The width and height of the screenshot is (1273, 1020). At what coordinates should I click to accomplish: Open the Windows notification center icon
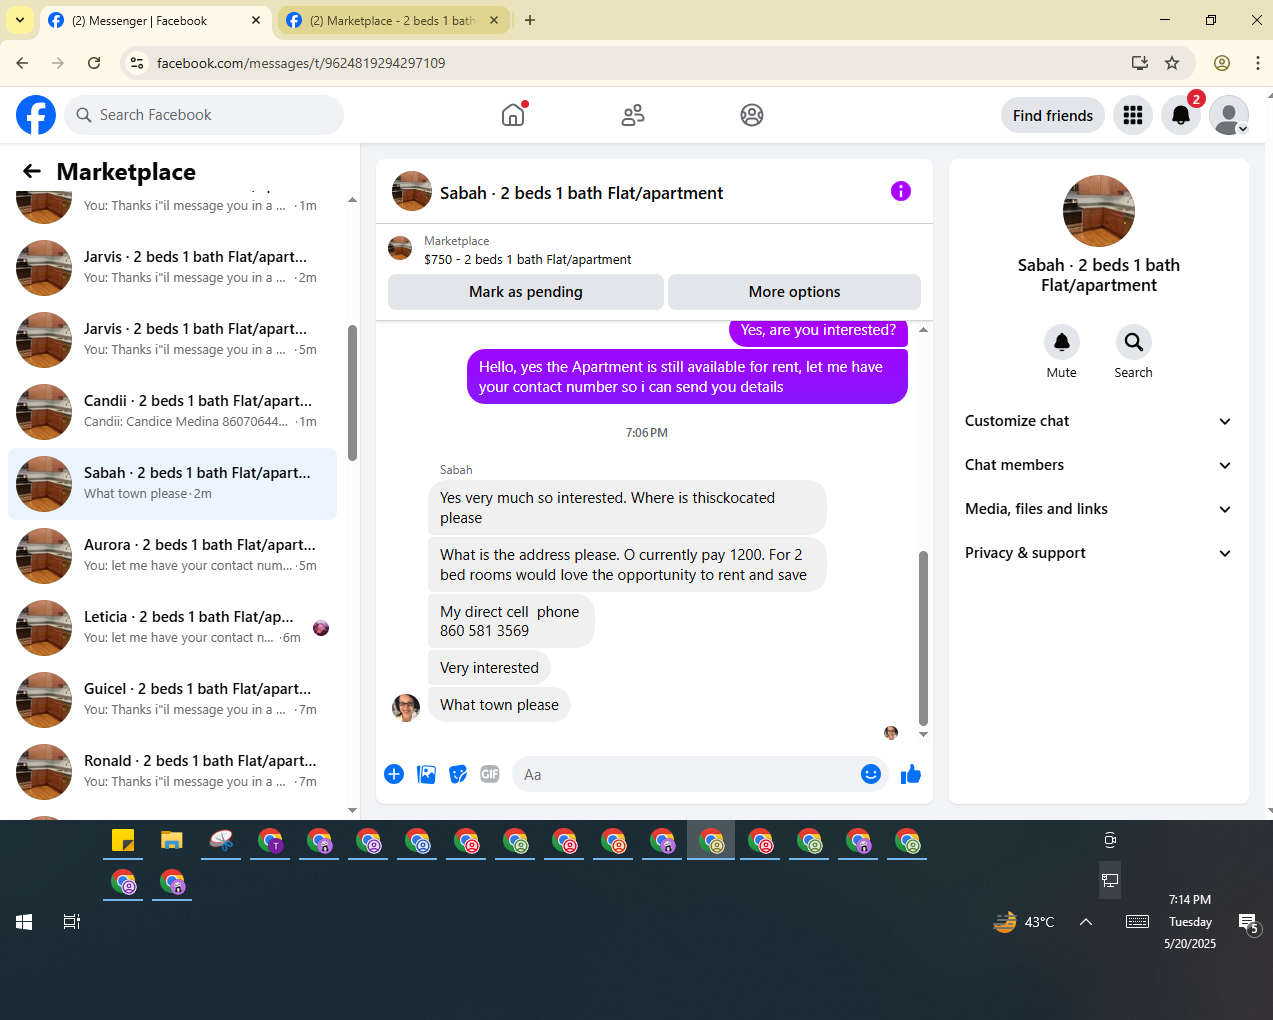[x=1248, y=922]
